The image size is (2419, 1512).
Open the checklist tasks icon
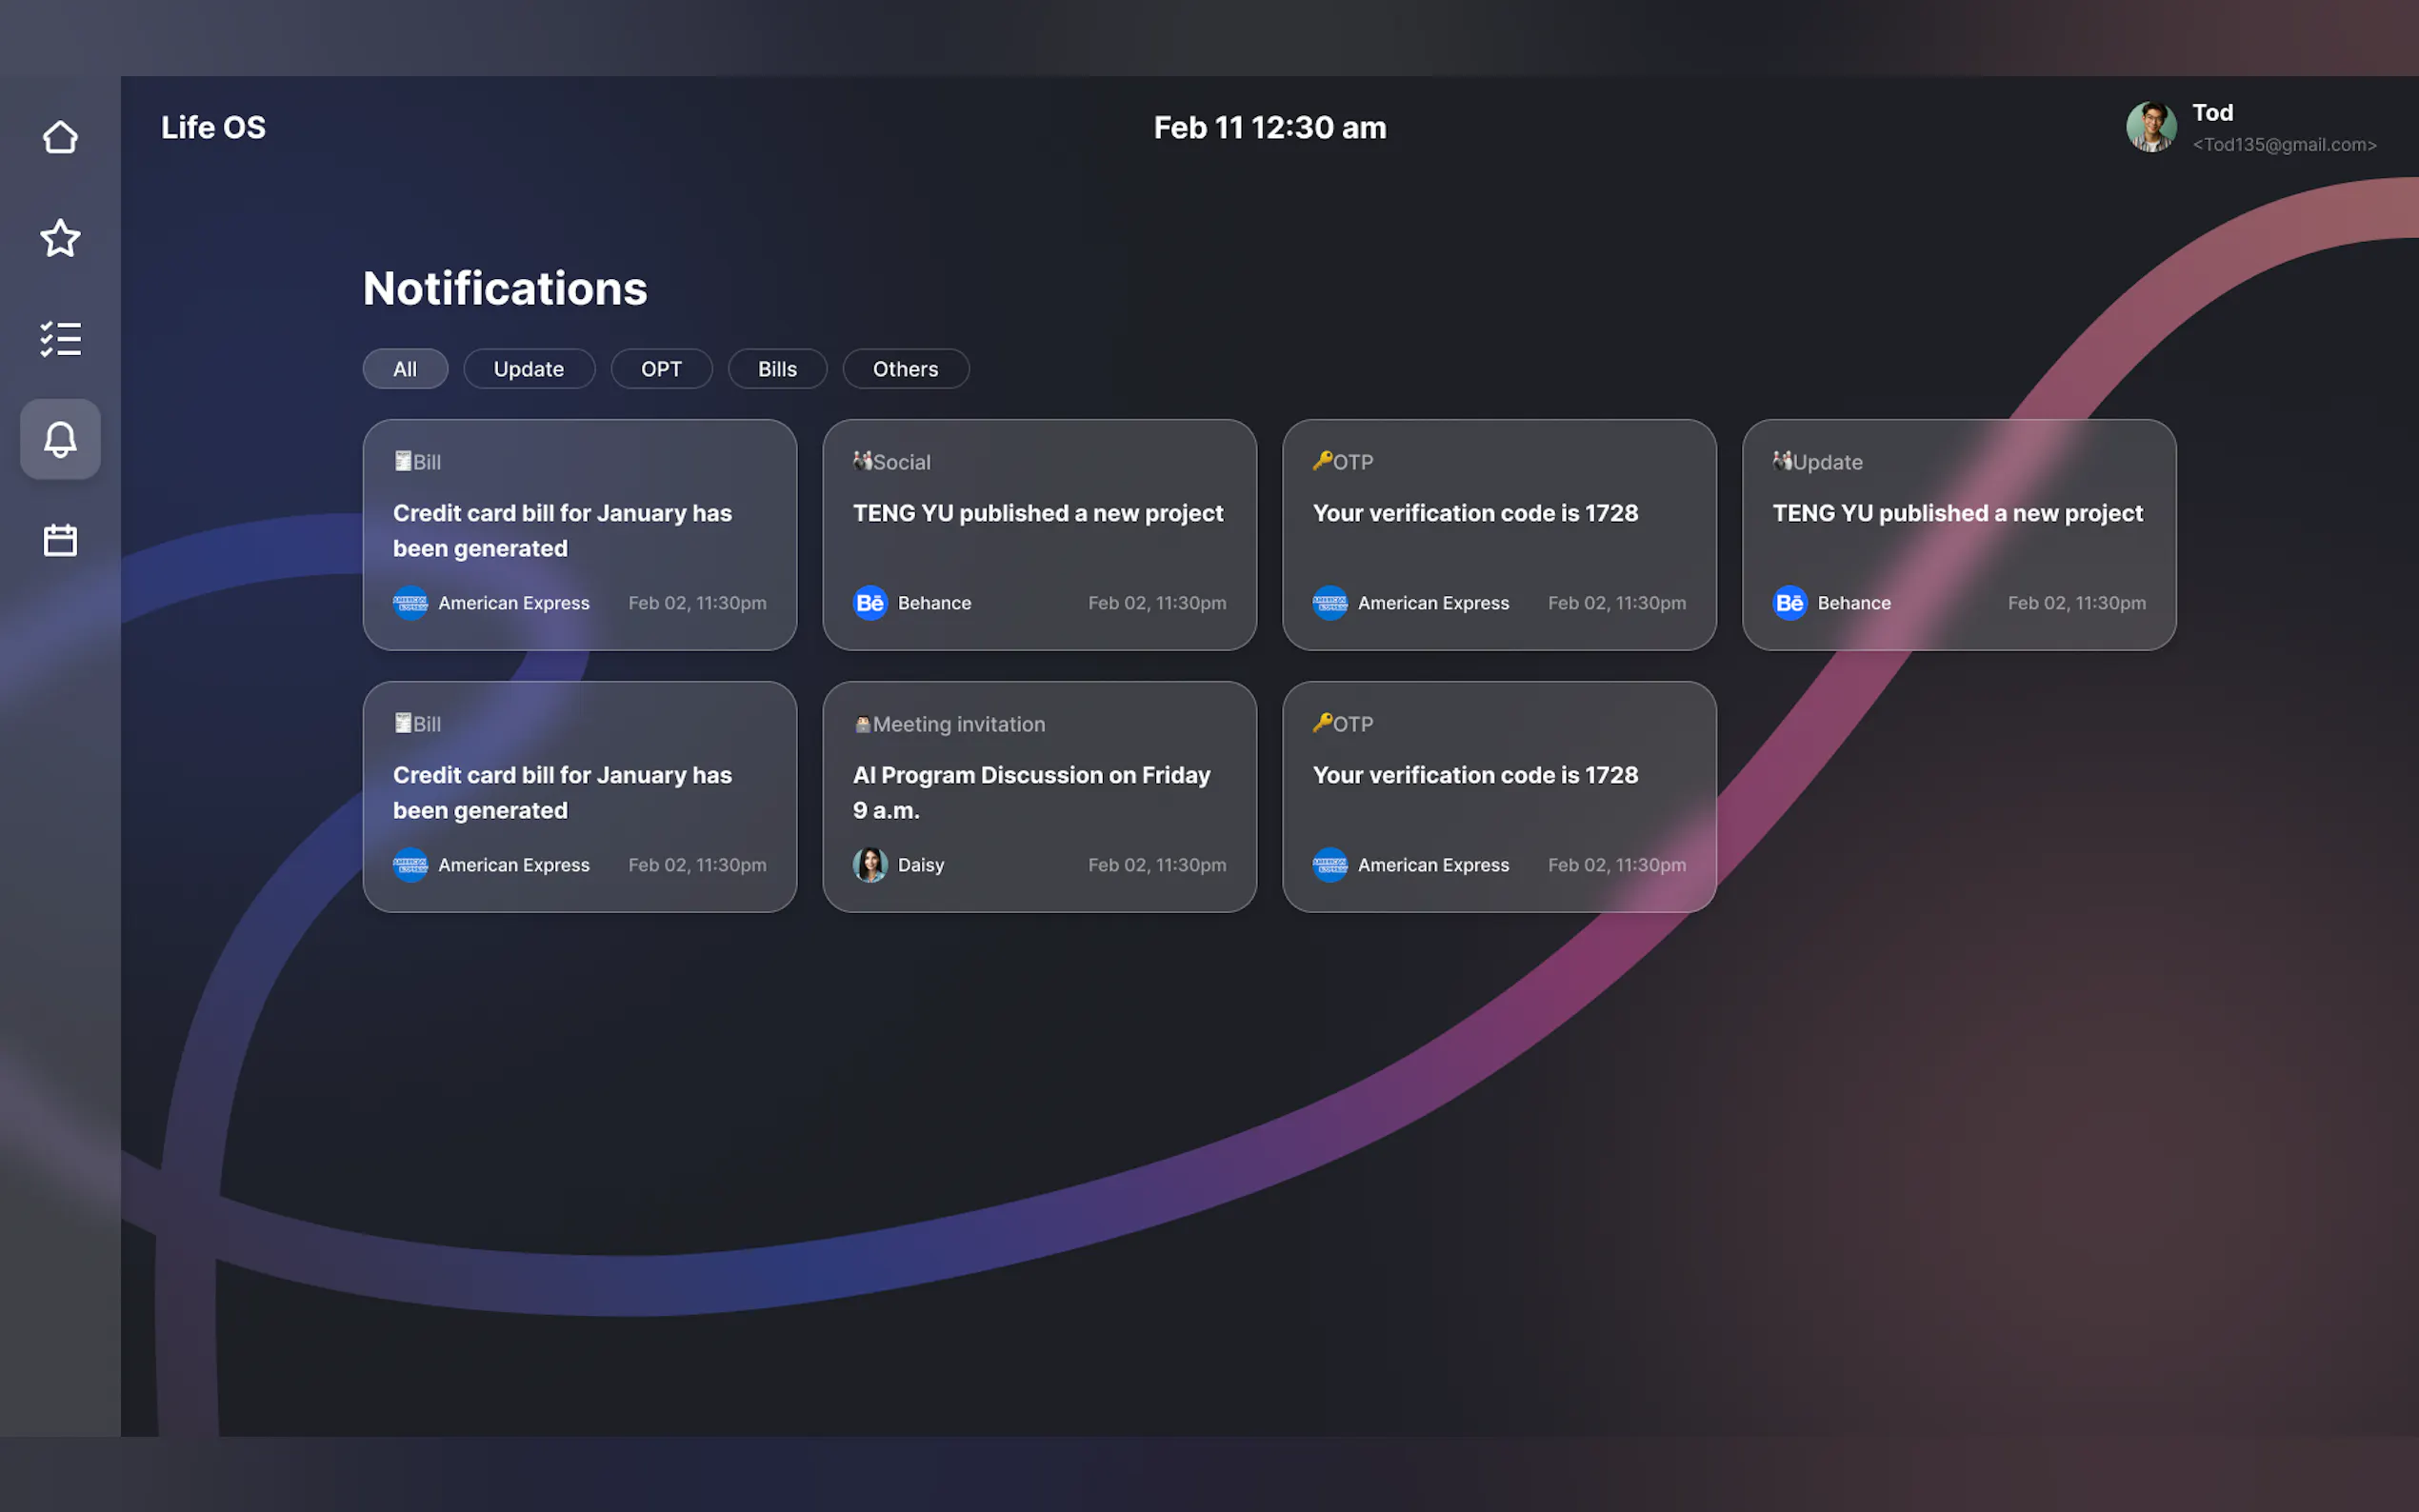[60, 339]
